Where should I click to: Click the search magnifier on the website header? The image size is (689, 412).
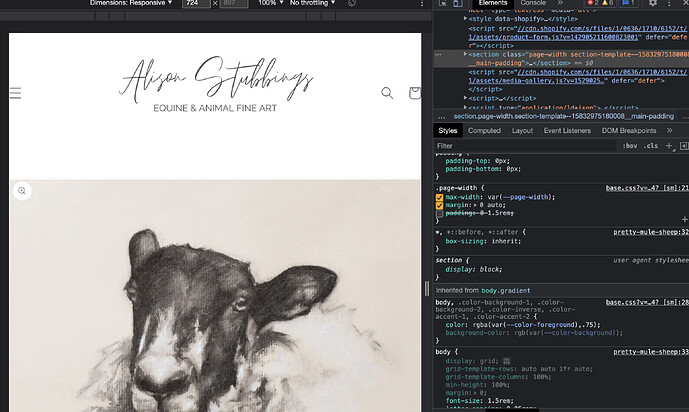click(x=387, y=93)
